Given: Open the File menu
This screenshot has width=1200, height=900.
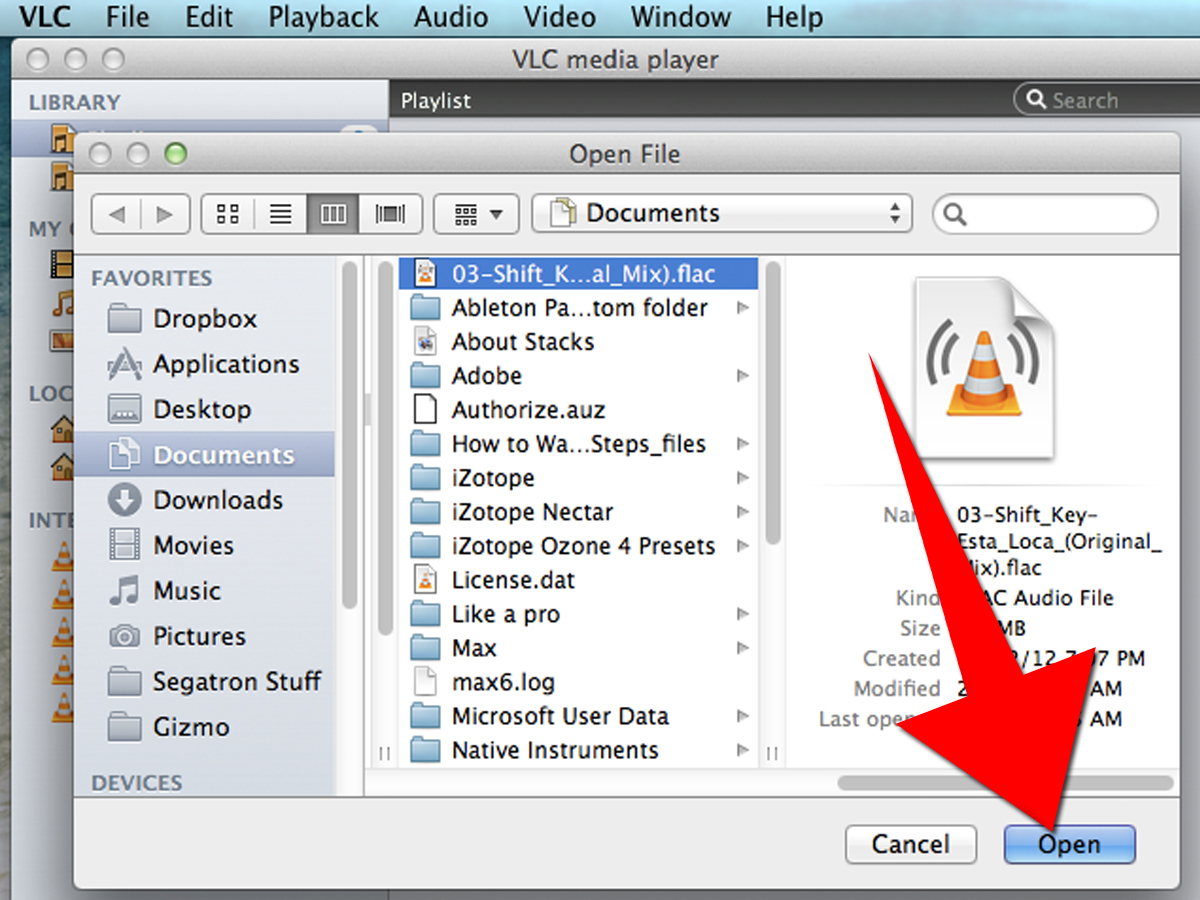Looking at the screenshot, I should pos(127,17).
